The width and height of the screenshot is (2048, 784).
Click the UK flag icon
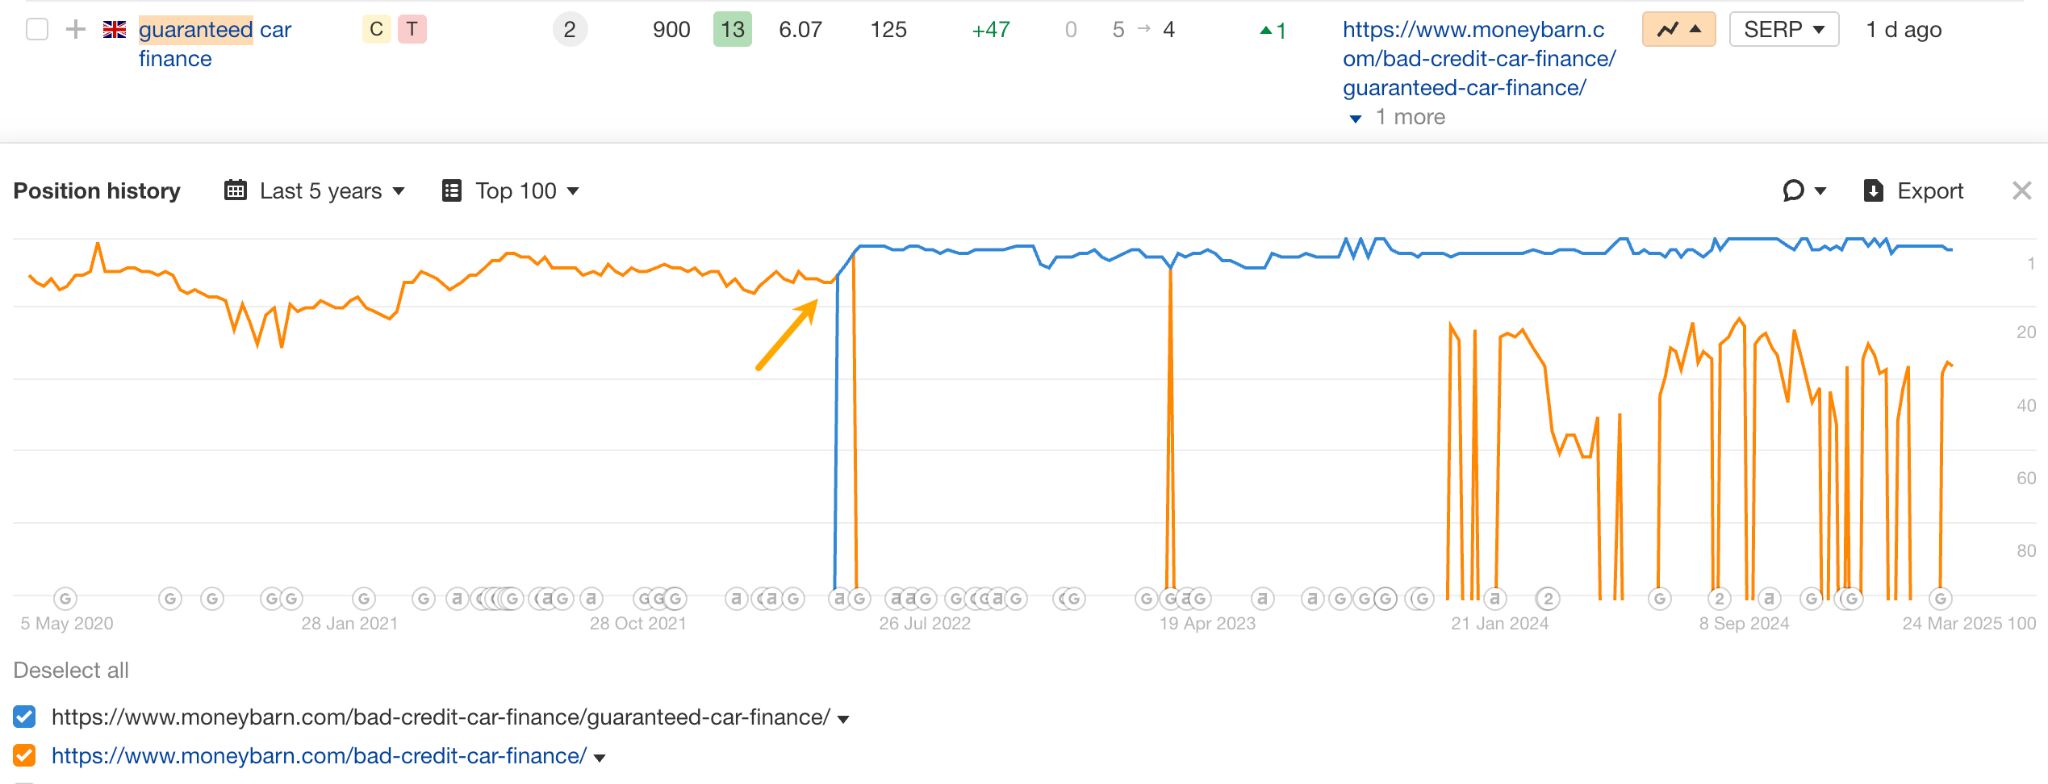click(x=115, y=30)
